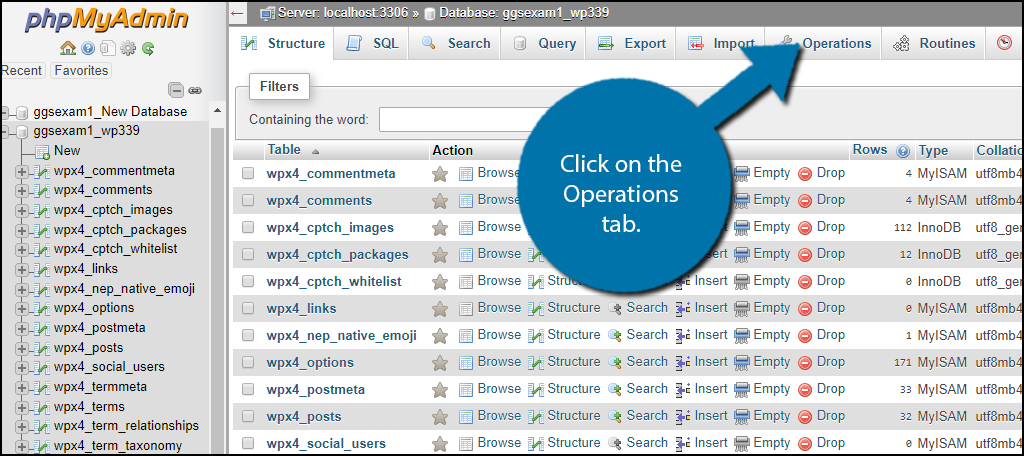1024x456 pixels.
Task: Expand wpx4_comments in the sidebar tree
Action: pos(22,191)
